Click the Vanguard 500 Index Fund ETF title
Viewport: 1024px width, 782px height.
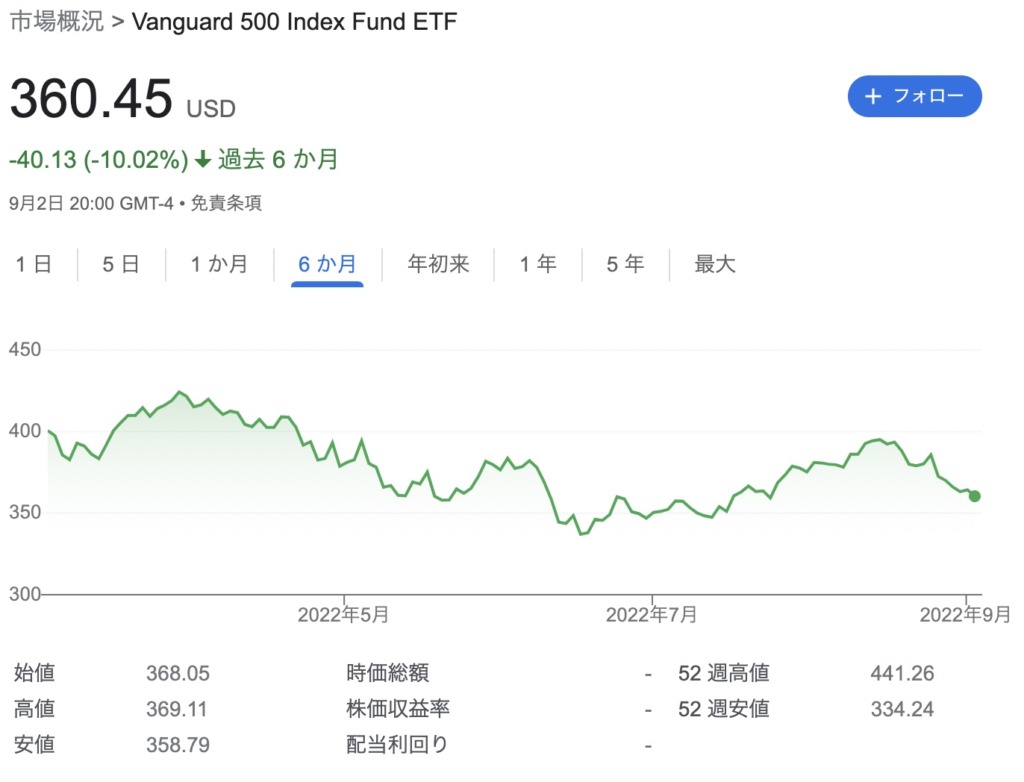click(x=295, y=22)
